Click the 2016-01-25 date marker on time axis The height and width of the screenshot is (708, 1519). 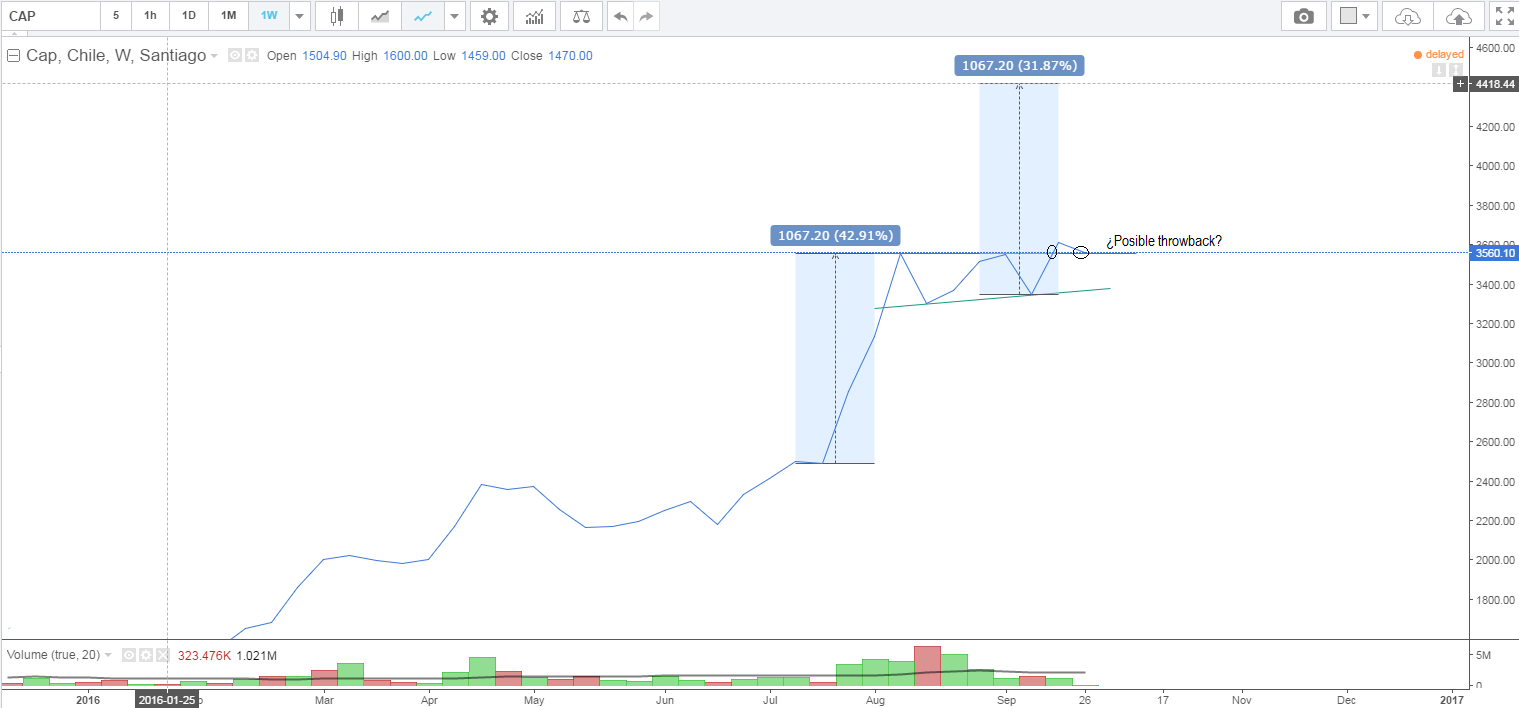tap(166, 699)
